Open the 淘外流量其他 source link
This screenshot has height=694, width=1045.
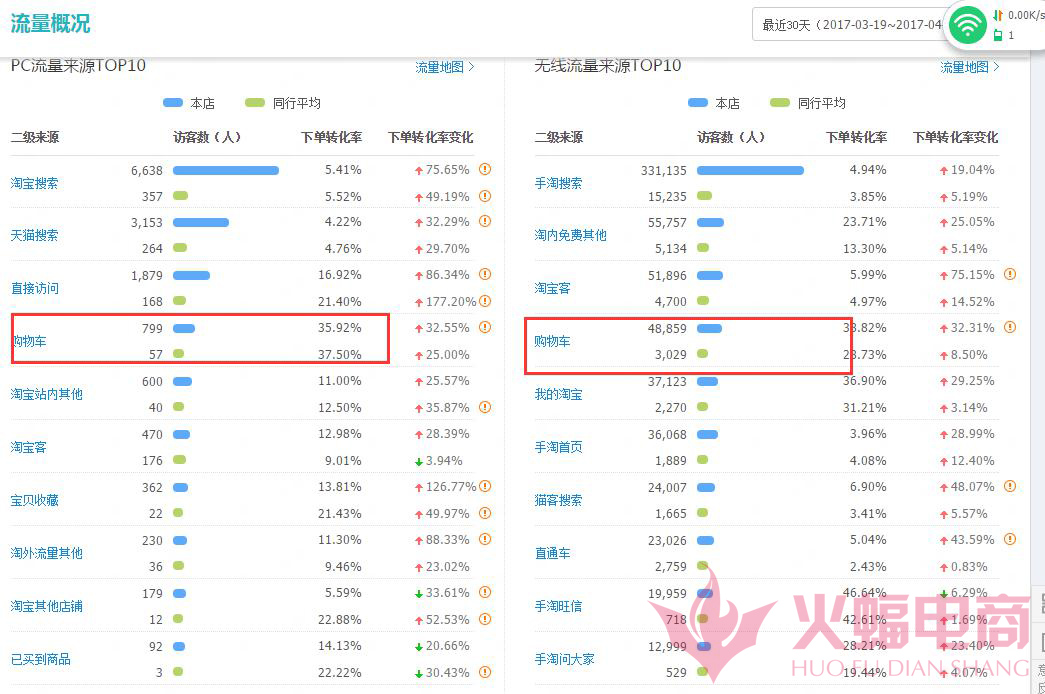[x=47, y=553]
